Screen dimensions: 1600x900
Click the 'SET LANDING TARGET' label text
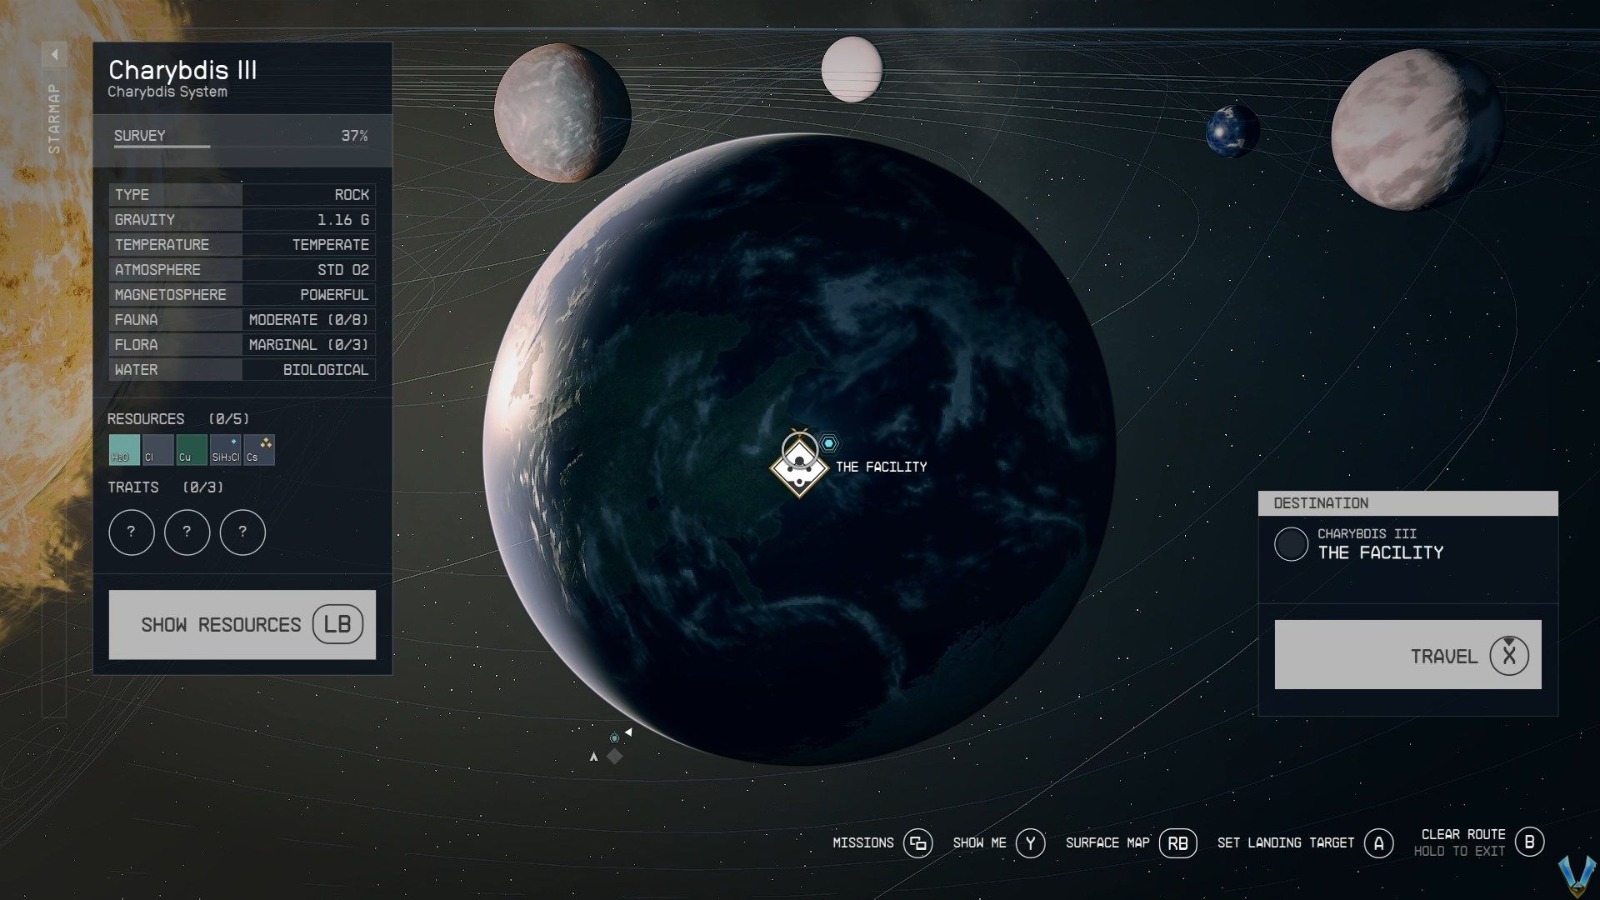pos(1286,843)
